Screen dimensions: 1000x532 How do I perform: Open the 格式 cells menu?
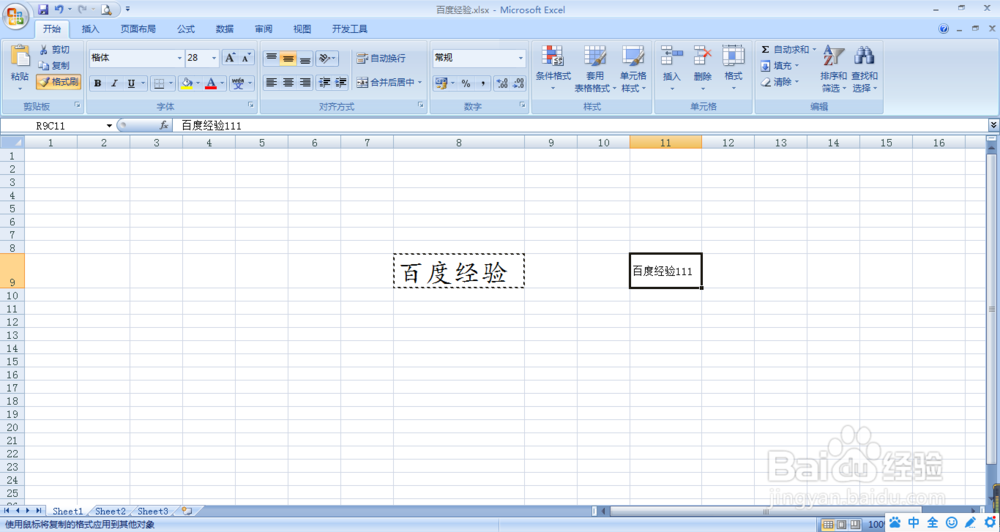pos(733,68)
